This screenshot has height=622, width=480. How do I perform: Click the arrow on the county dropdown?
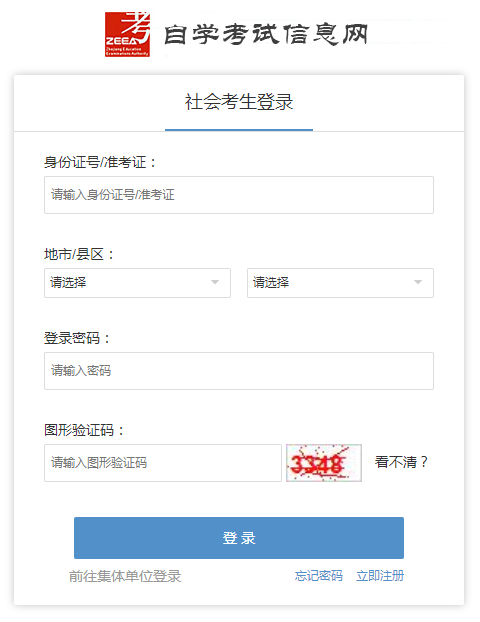[x=418, y=282]
